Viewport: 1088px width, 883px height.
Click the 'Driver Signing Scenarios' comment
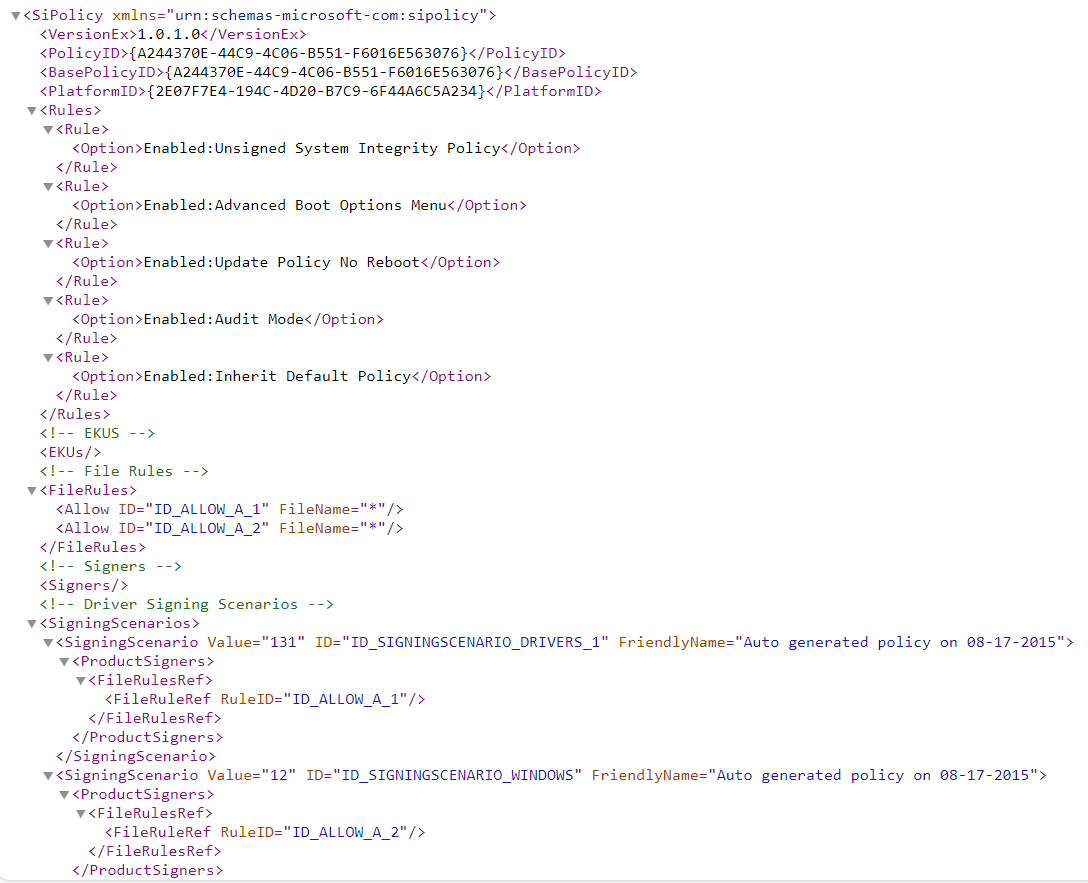point(187,604)
